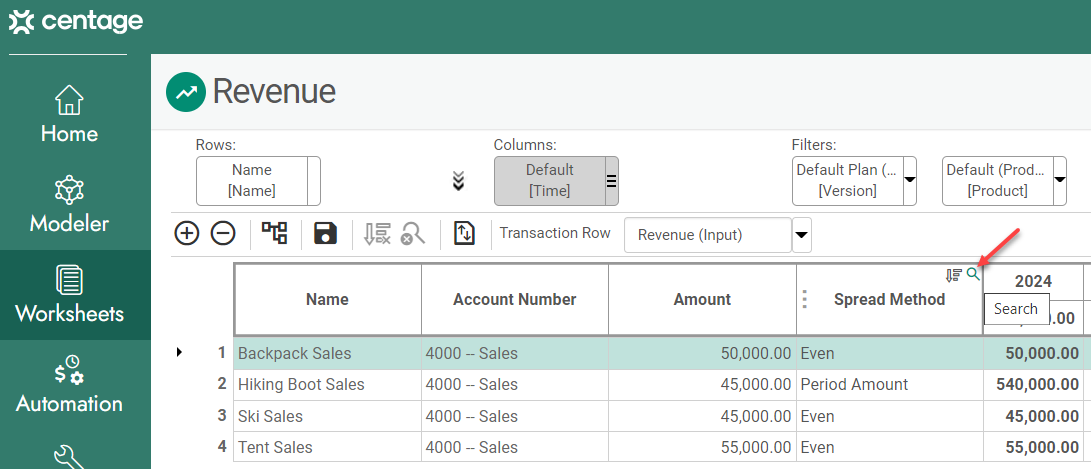Open the Default Product filter dropdown
Screen dimensions: 1091x469
pyautogui.click(x=1060, y=181)
